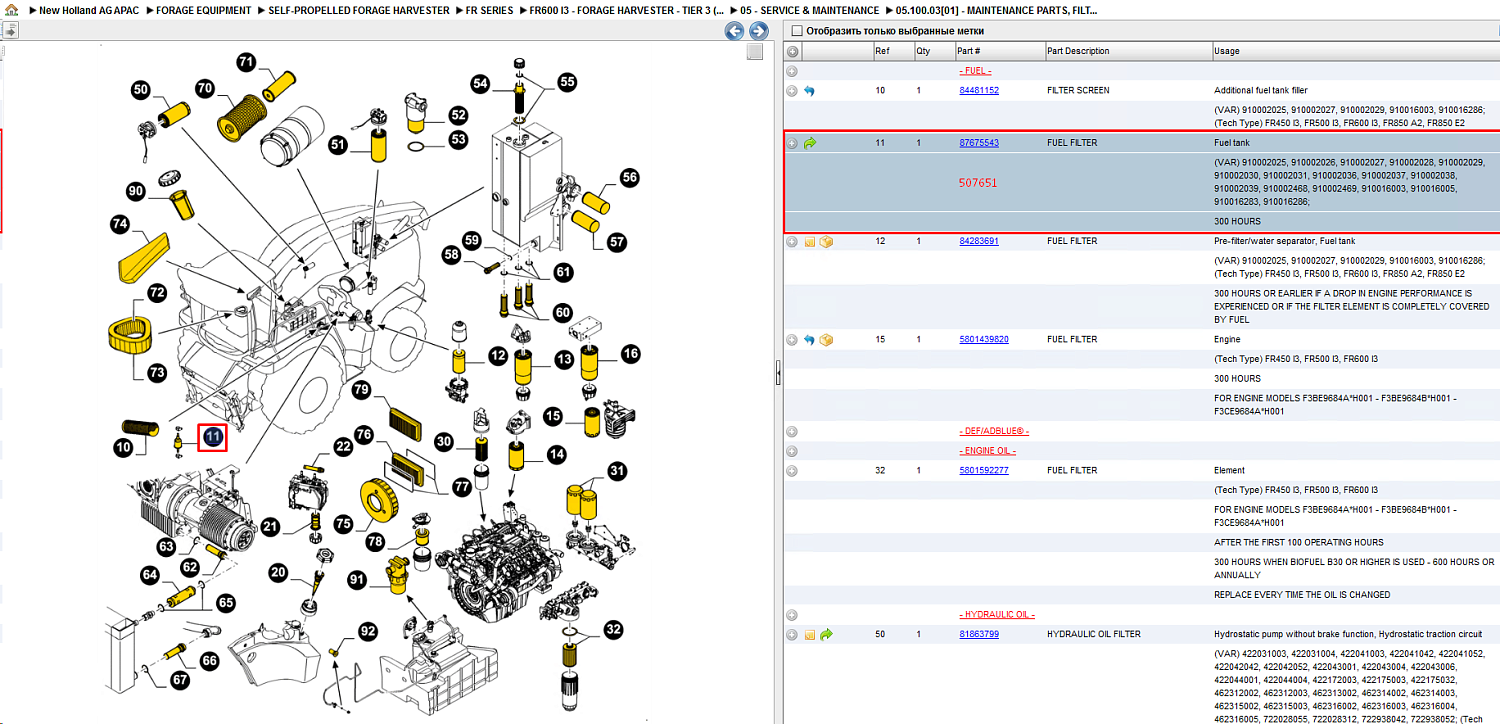Expand the - FUEL - group row

pos(792,71)
